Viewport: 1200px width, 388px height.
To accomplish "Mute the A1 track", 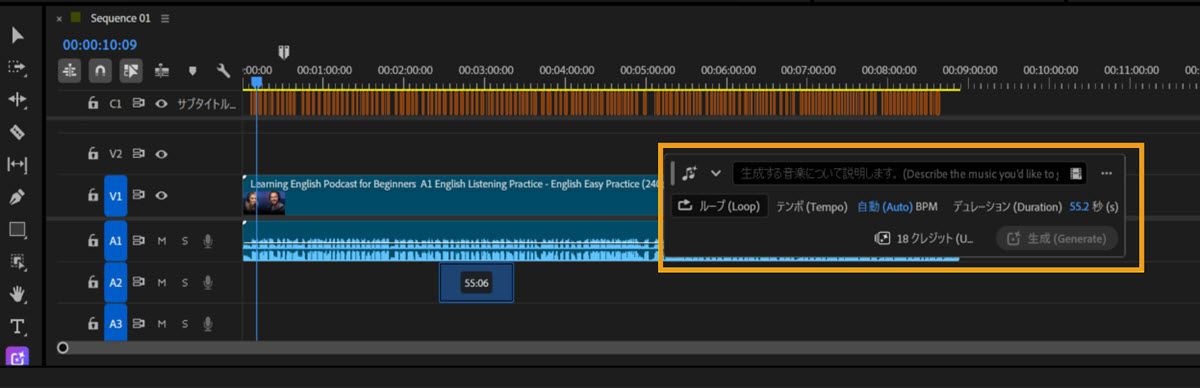I will point(161,241).
